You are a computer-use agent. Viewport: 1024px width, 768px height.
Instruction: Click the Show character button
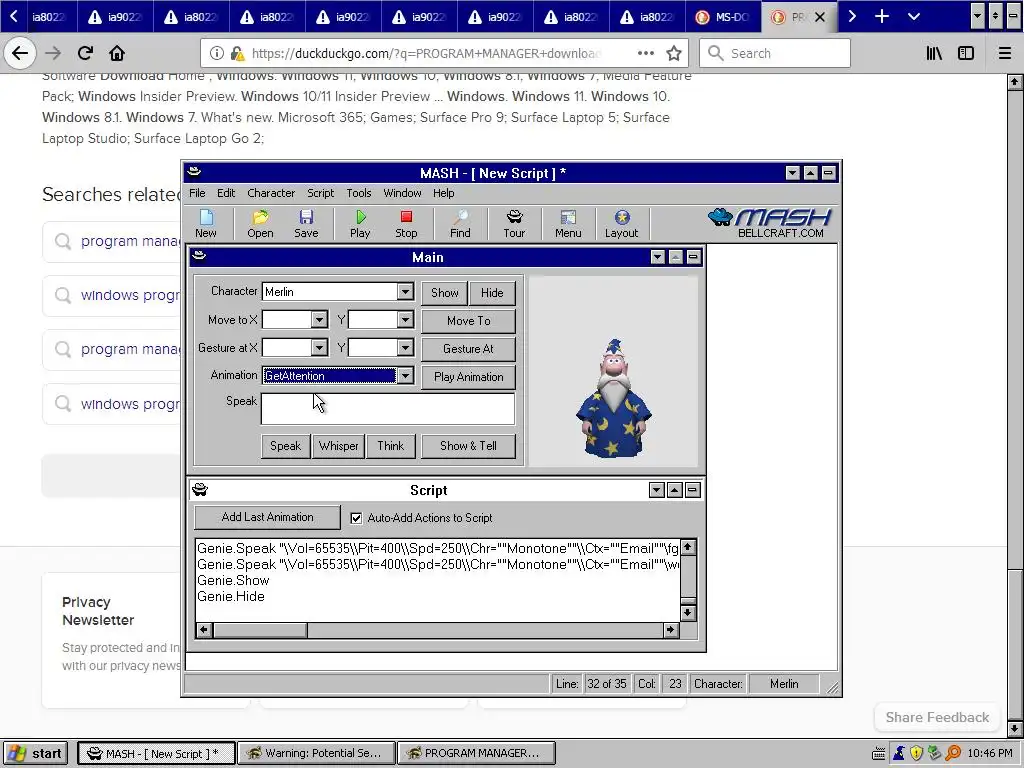click(x=445, y=293)
